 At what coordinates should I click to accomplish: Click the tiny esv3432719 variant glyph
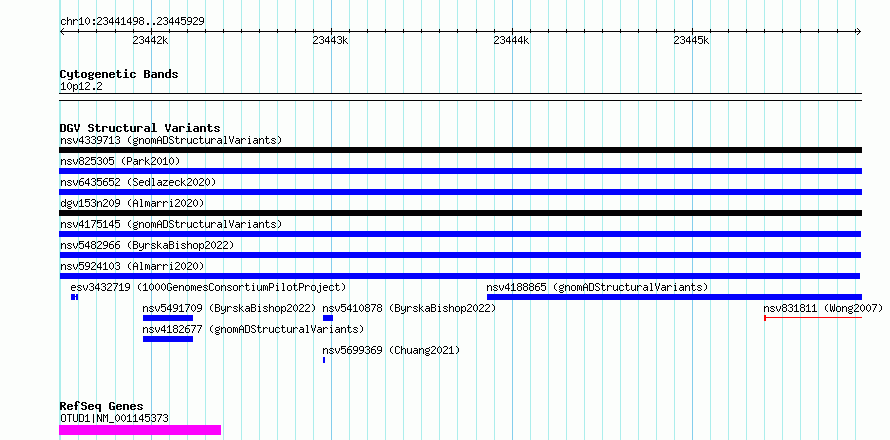[x=74, y=297]
